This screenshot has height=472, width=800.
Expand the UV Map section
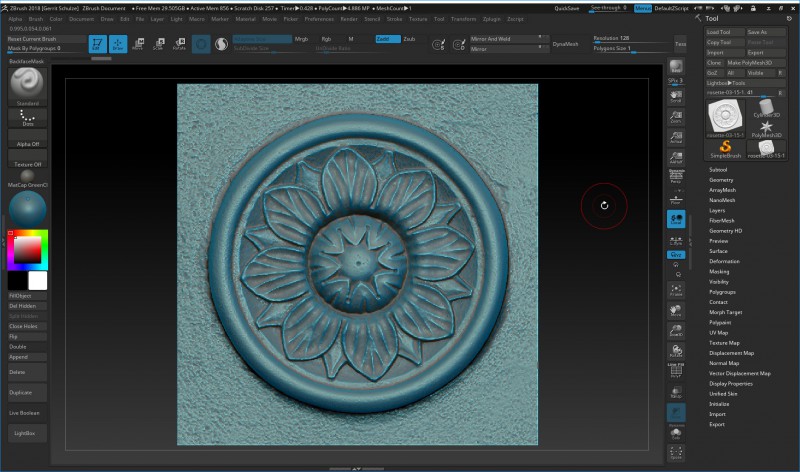pyautogui.click(x=718, y=333)
